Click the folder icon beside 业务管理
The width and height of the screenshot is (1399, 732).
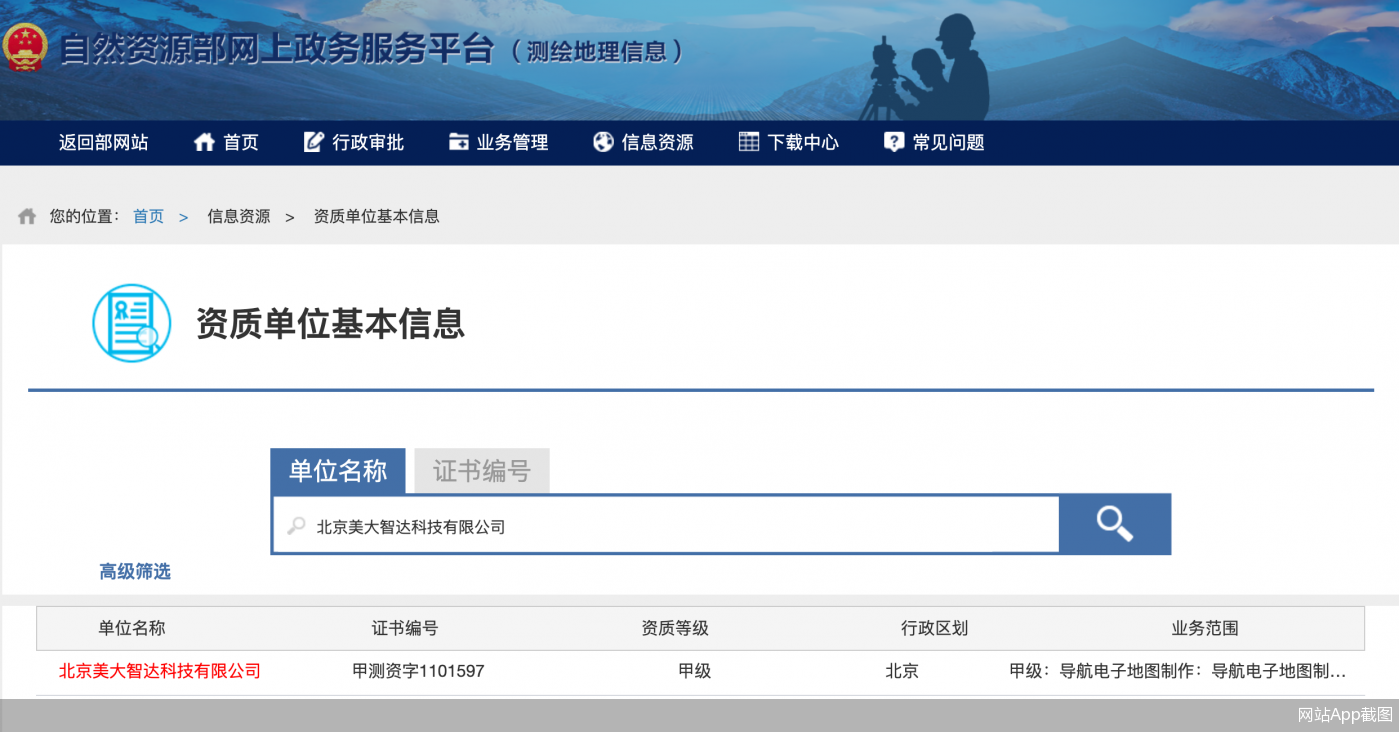[x=459, y=142]
